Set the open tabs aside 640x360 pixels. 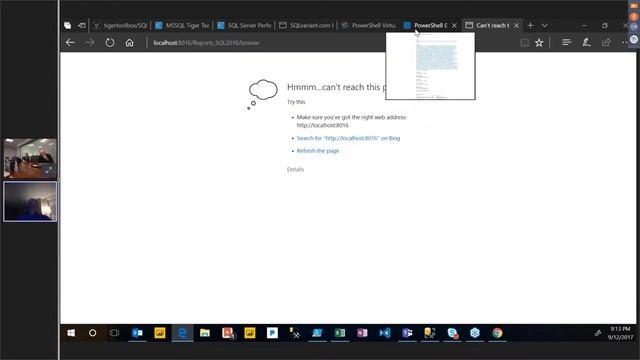coord(82,25)
